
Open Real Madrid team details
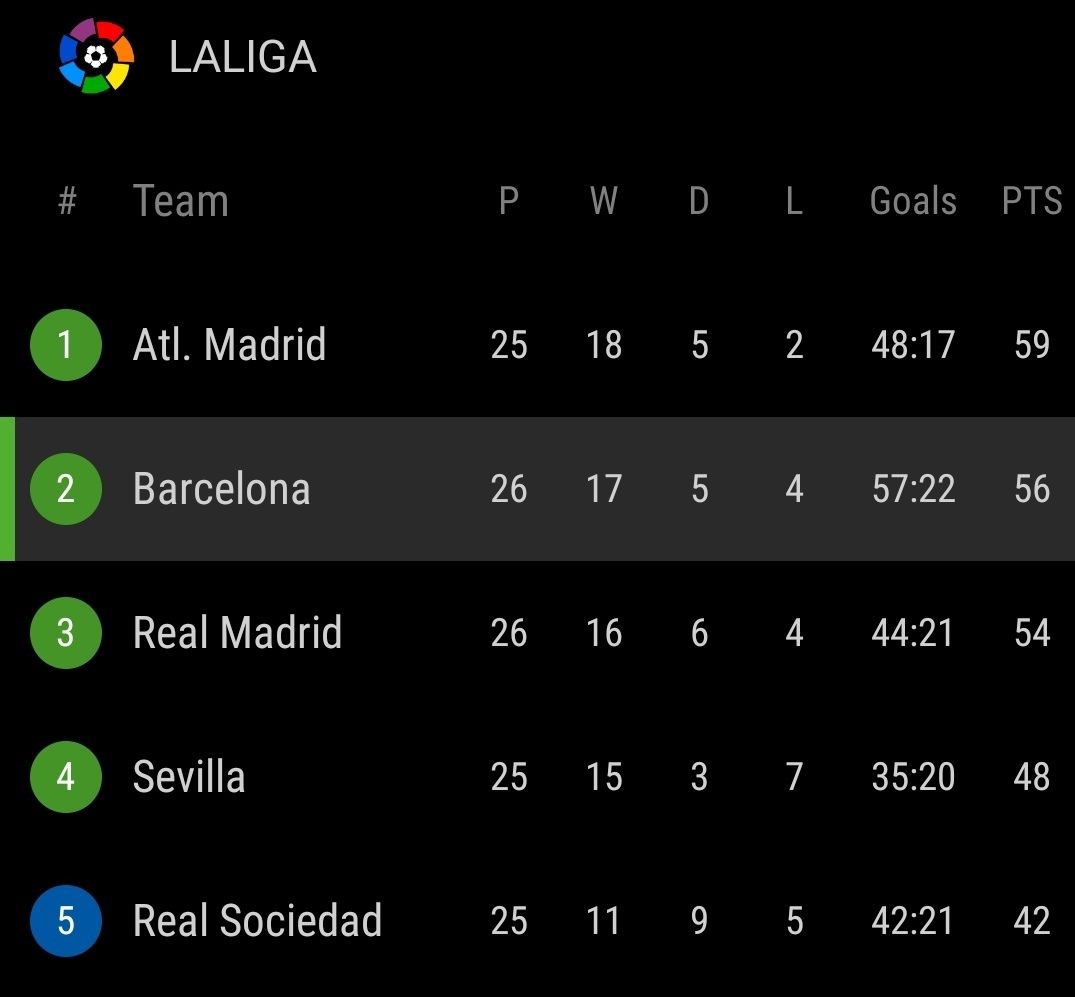237,633
